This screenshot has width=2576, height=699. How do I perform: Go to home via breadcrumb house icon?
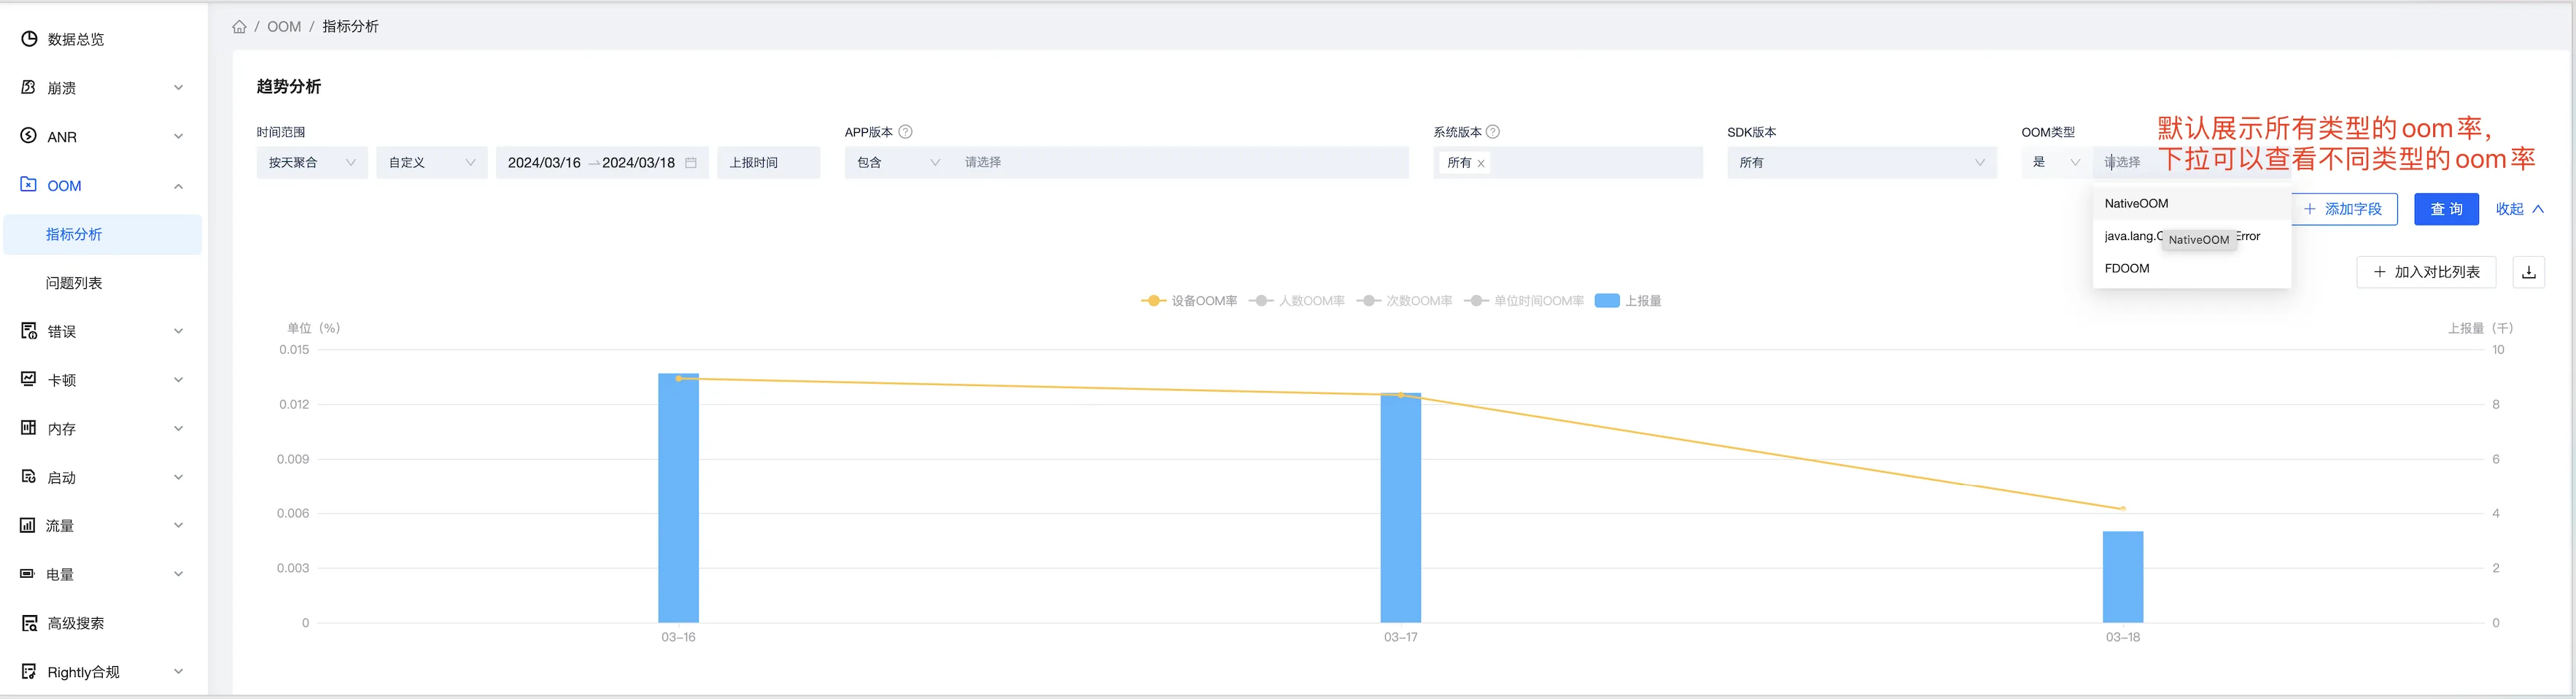pyautogui.click(x=239, y=27)
